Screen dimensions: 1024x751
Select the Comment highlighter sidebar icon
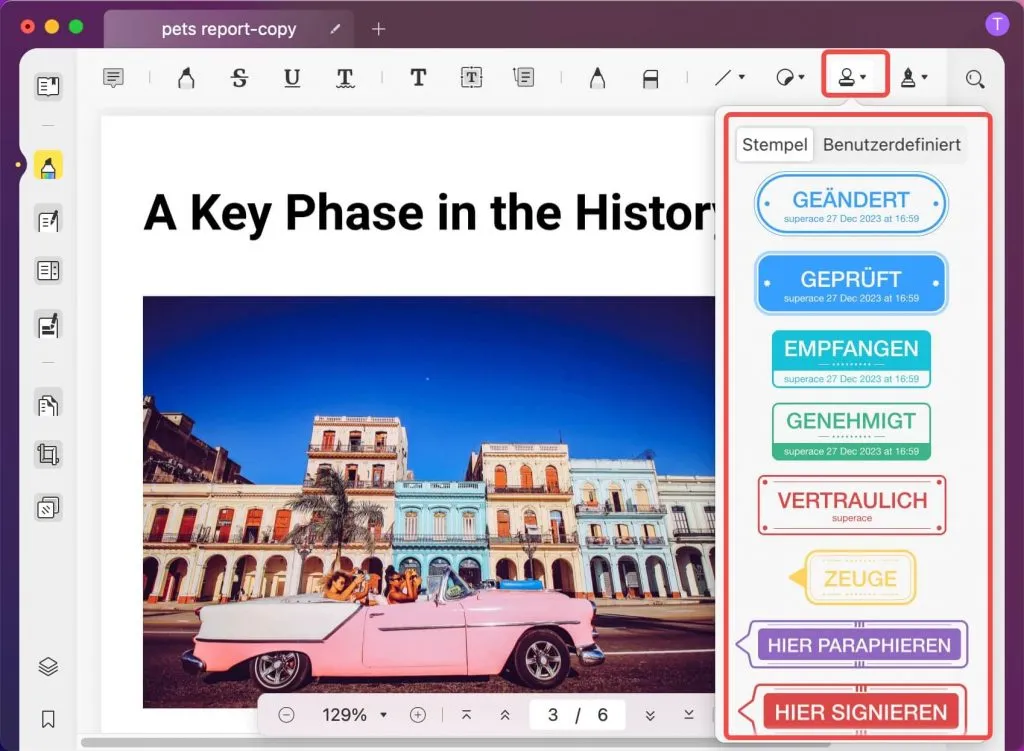point(48,166)
